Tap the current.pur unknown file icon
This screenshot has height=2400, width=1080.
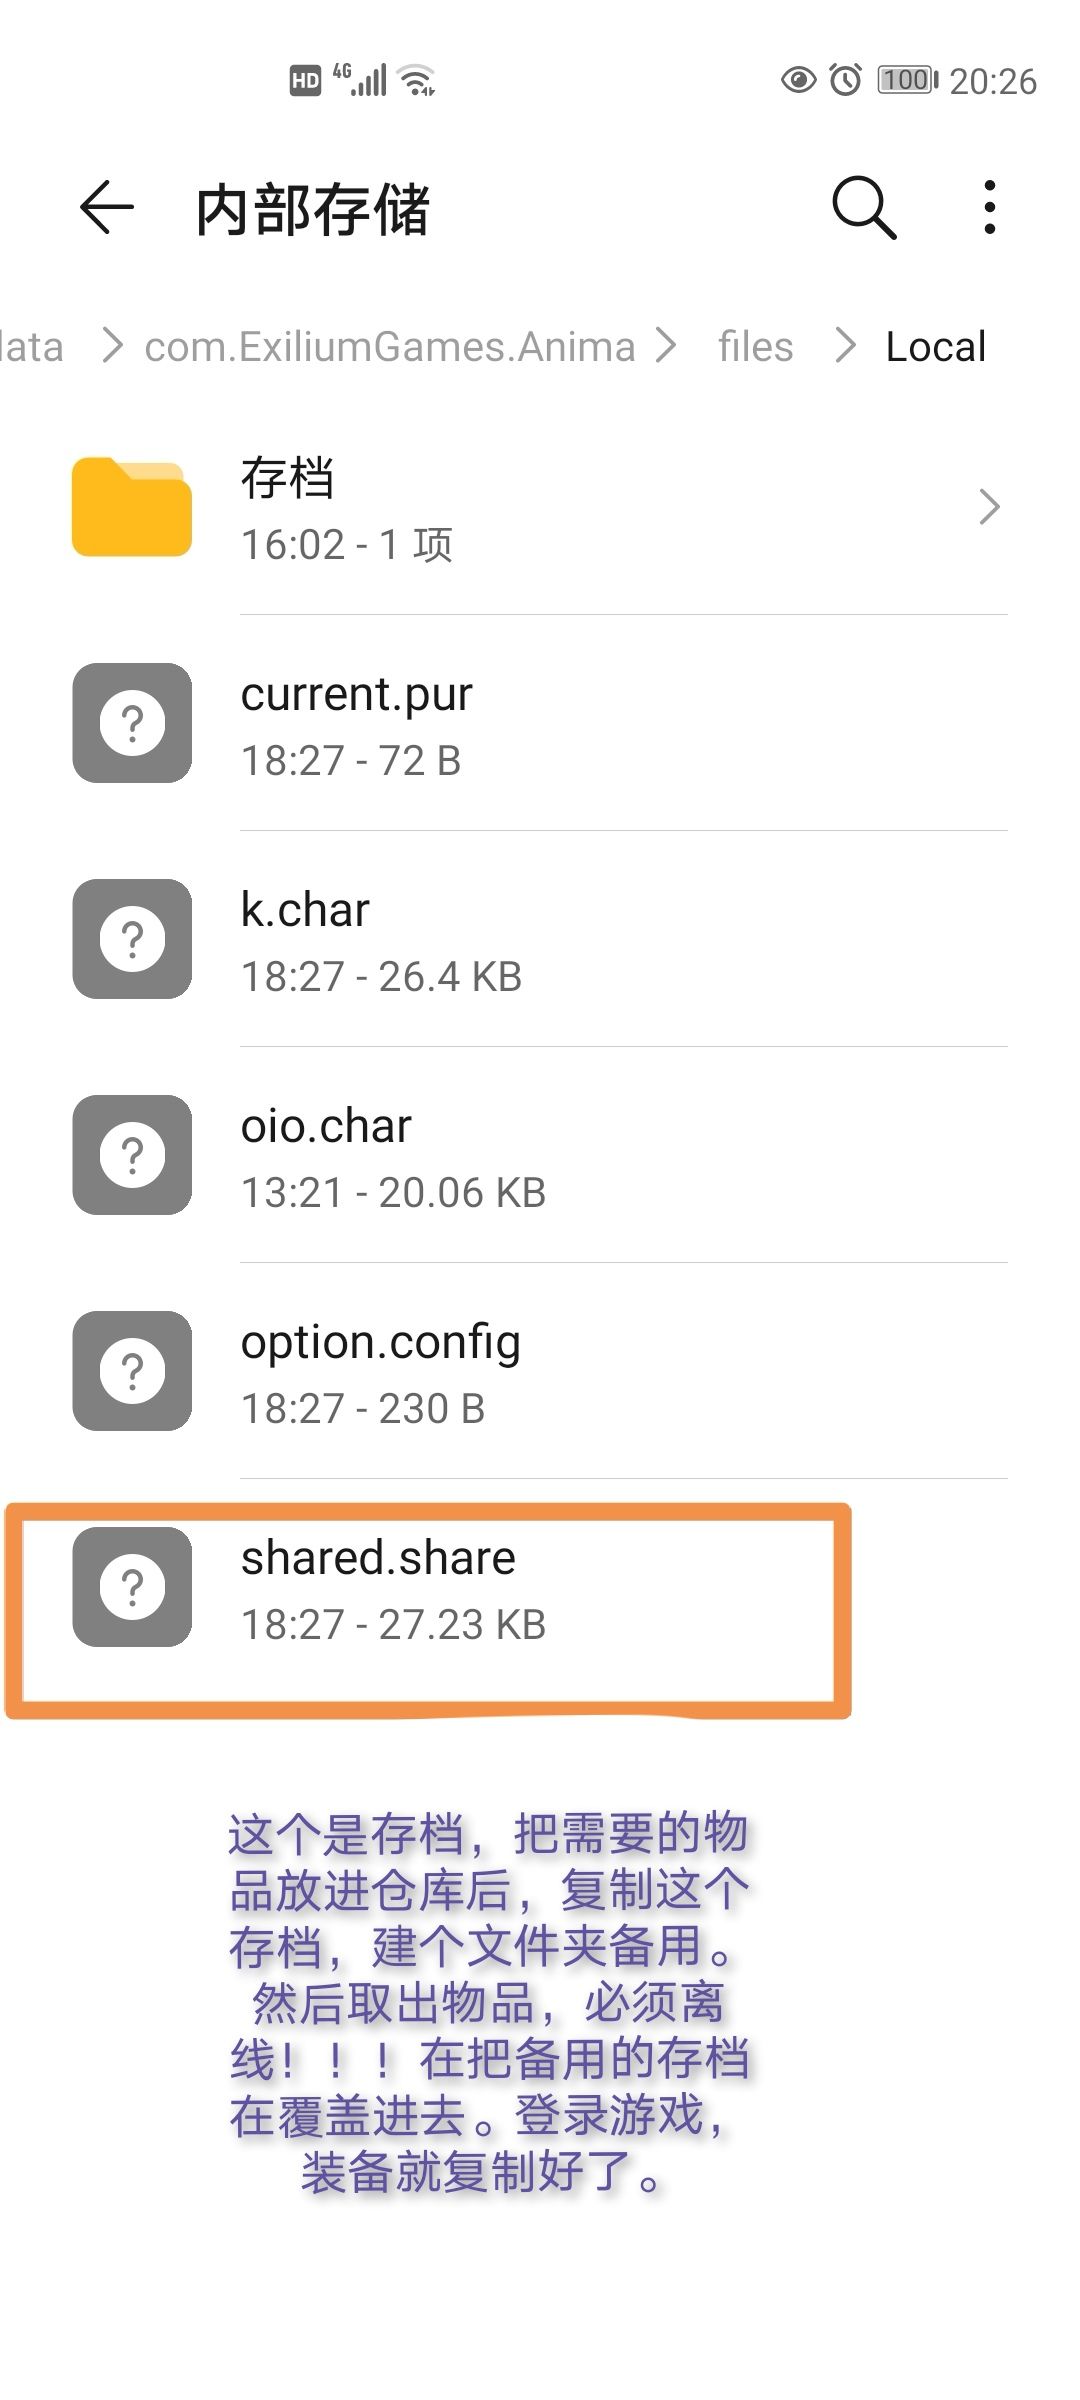(x=132, y=723)
